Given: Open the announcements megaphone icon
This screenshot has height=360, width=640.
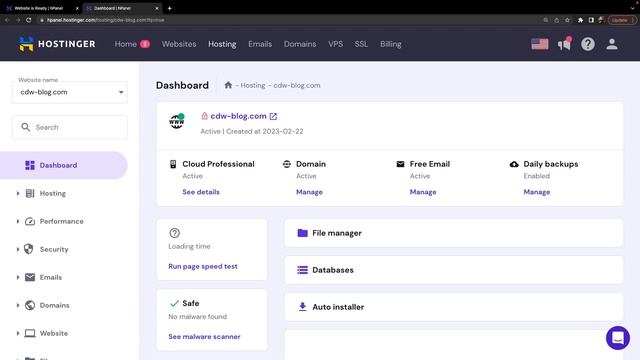Looking at the screenshot, I should [x=564, y=44].
